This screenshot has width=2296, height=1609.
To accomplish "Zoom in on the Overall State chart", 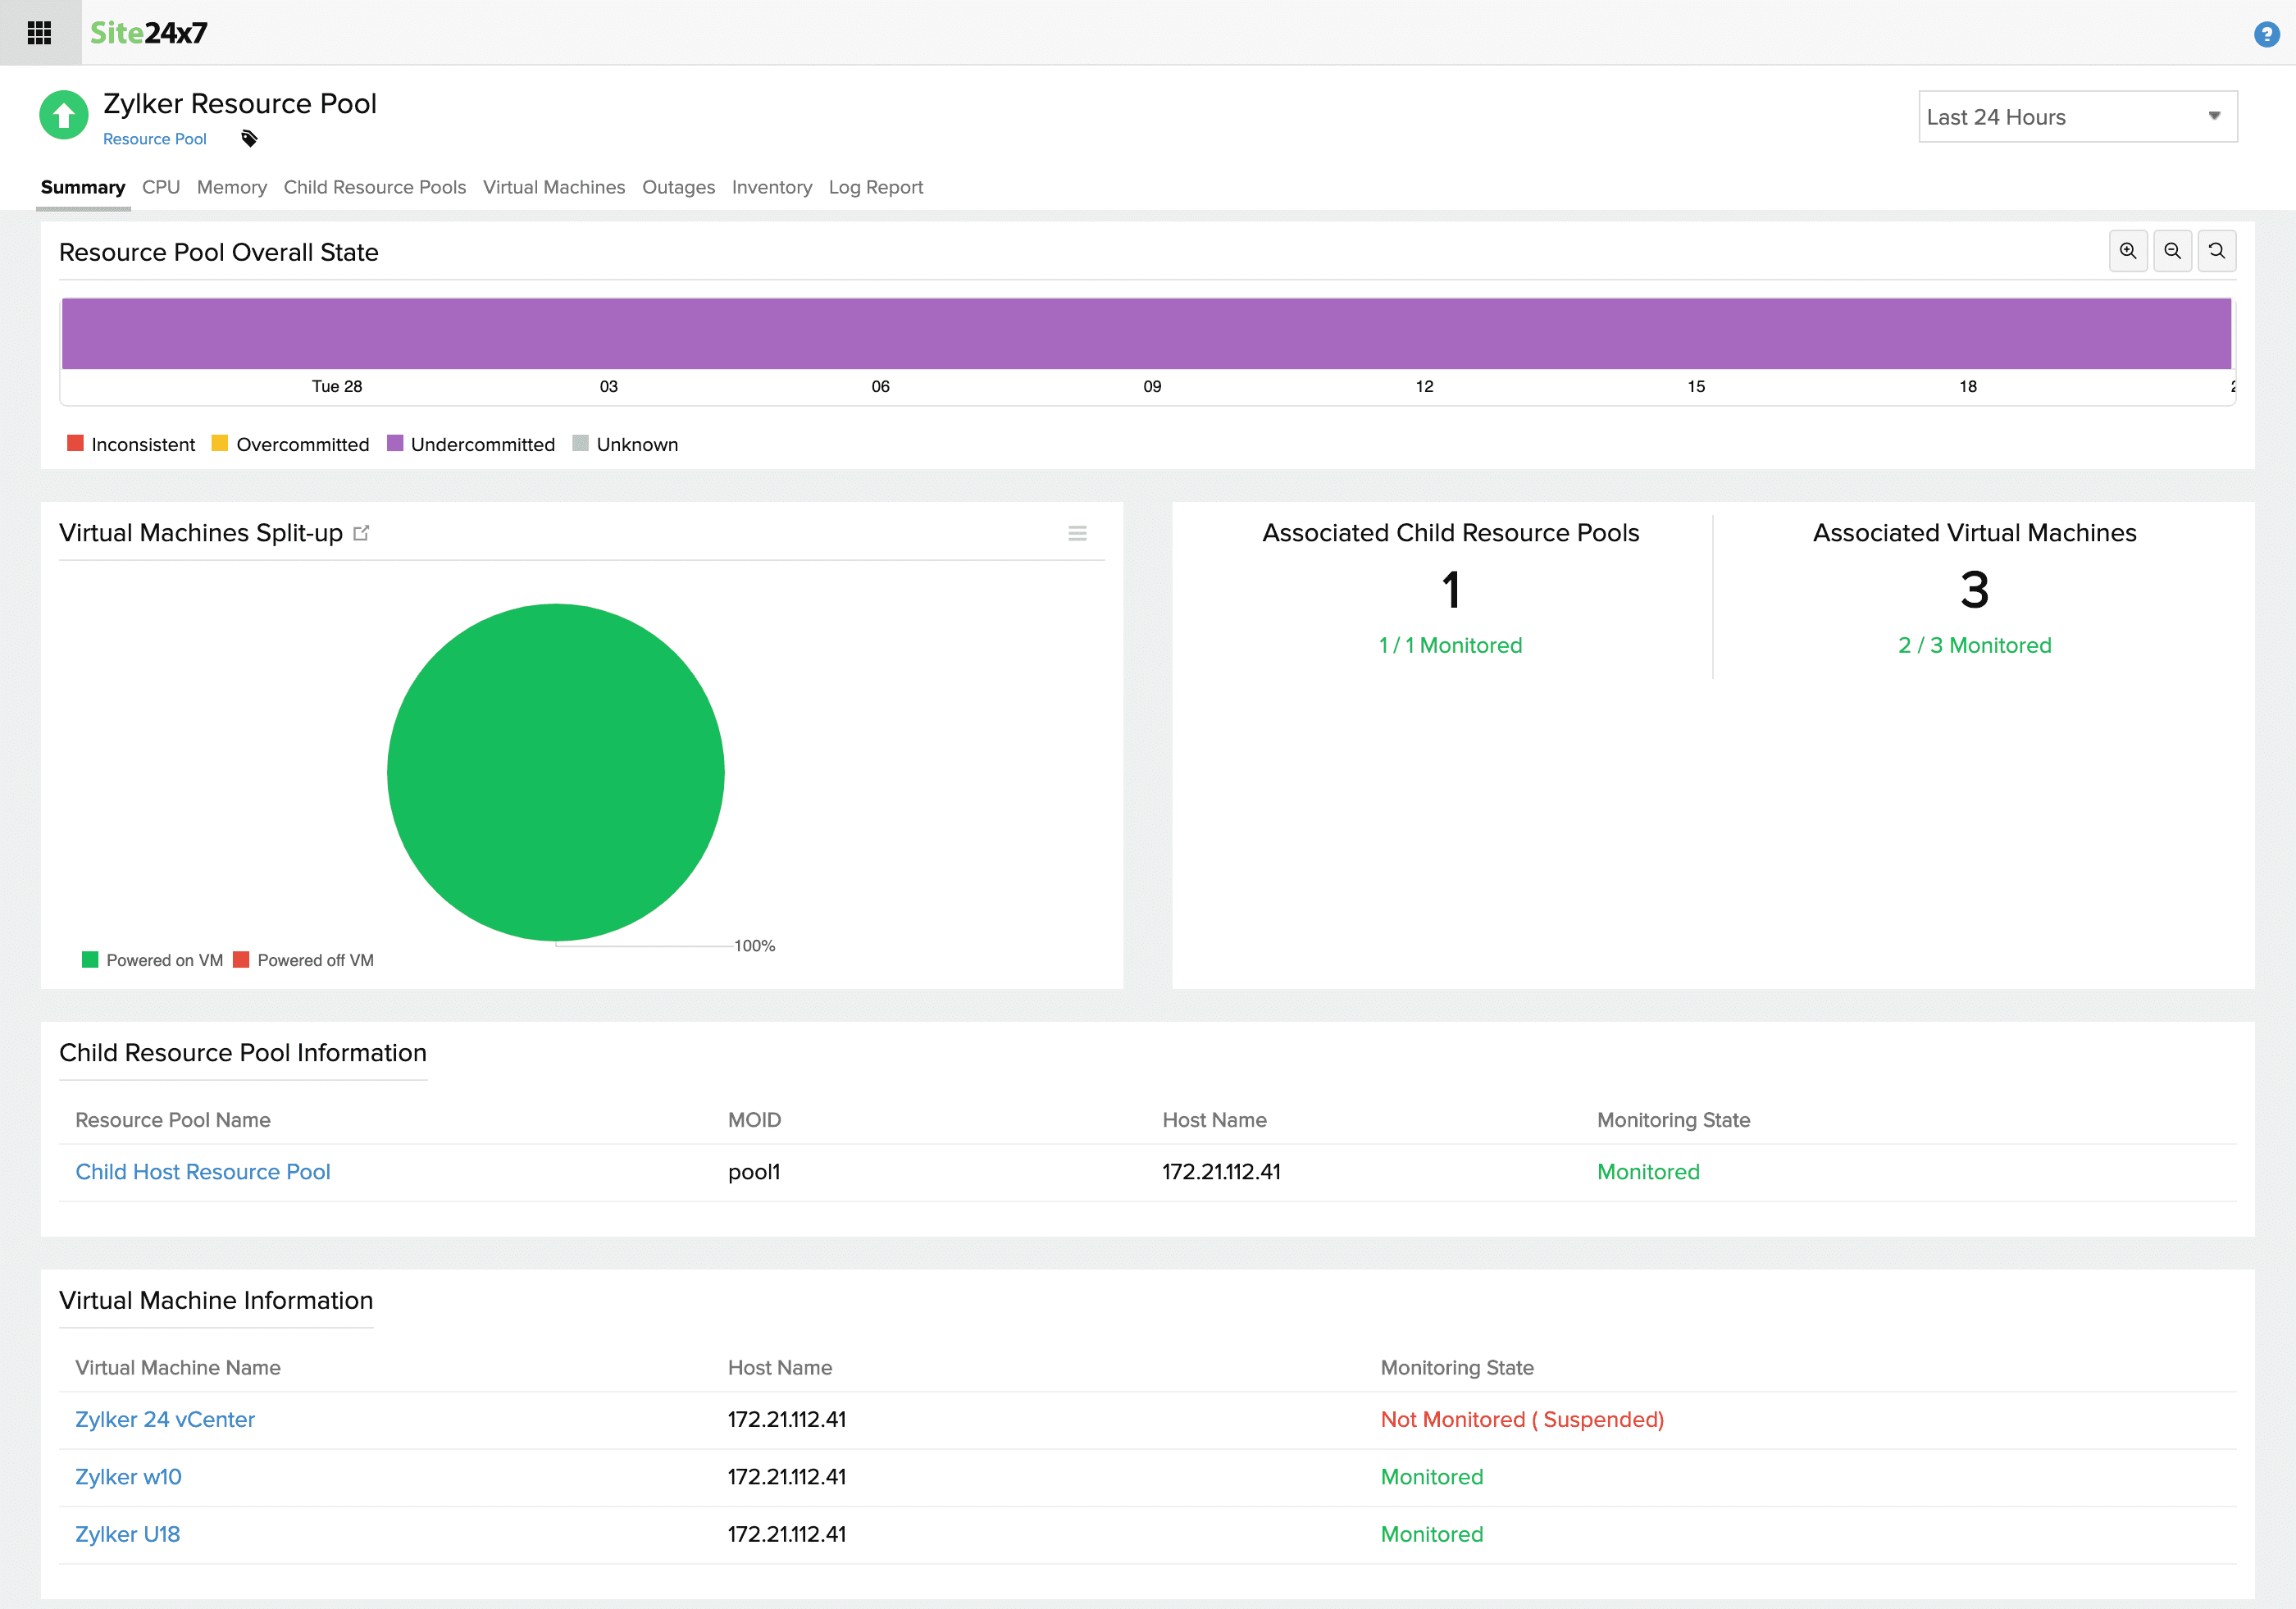I will (2129, 251).
